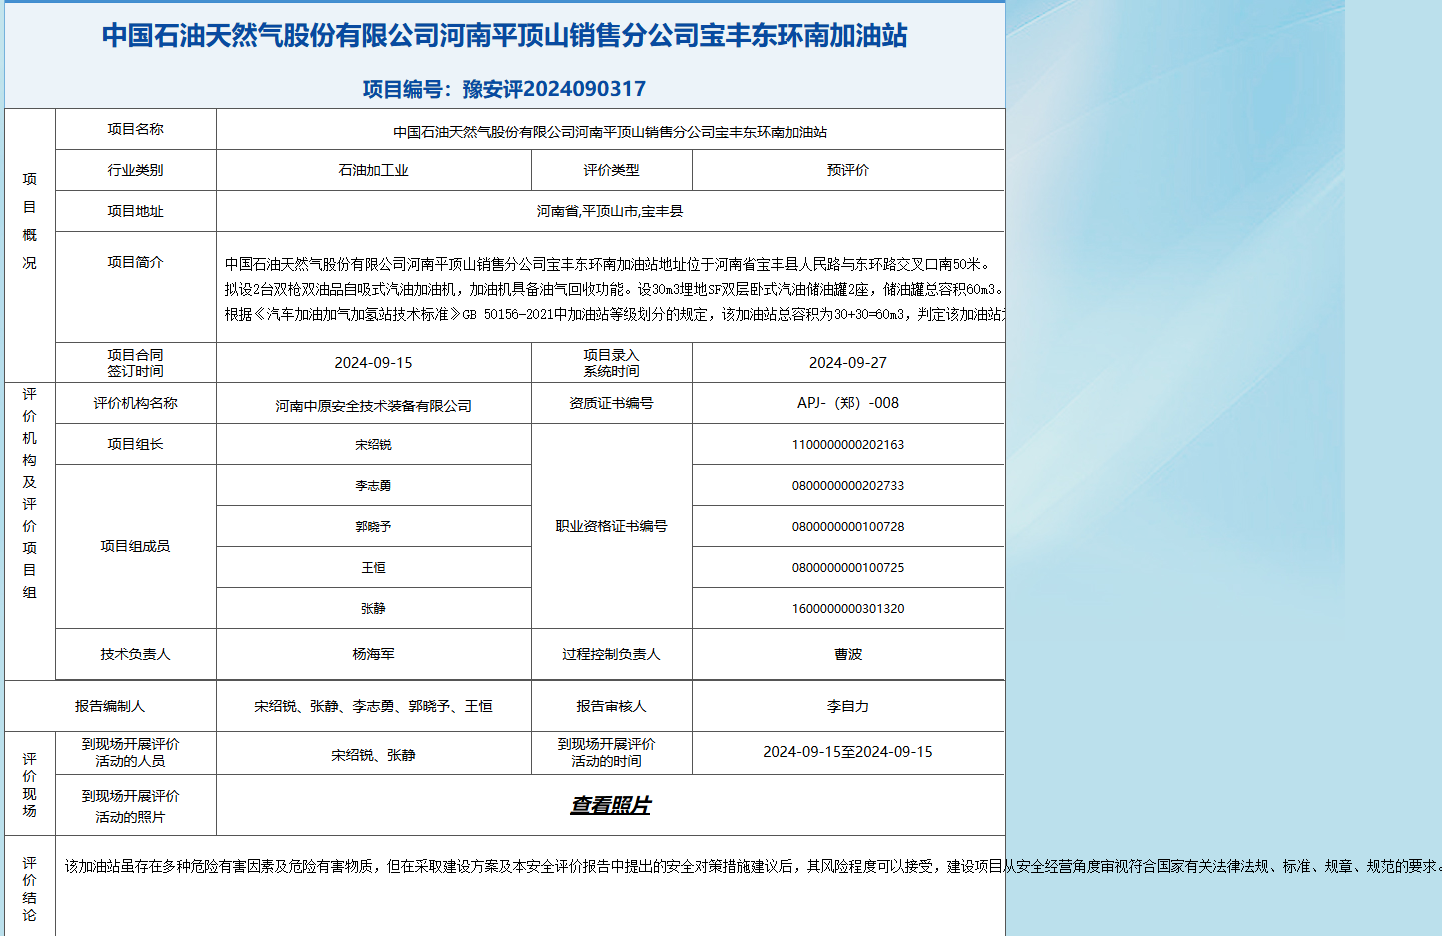
Task: Click the 项目简介 label cell
Action: point(136,262)
